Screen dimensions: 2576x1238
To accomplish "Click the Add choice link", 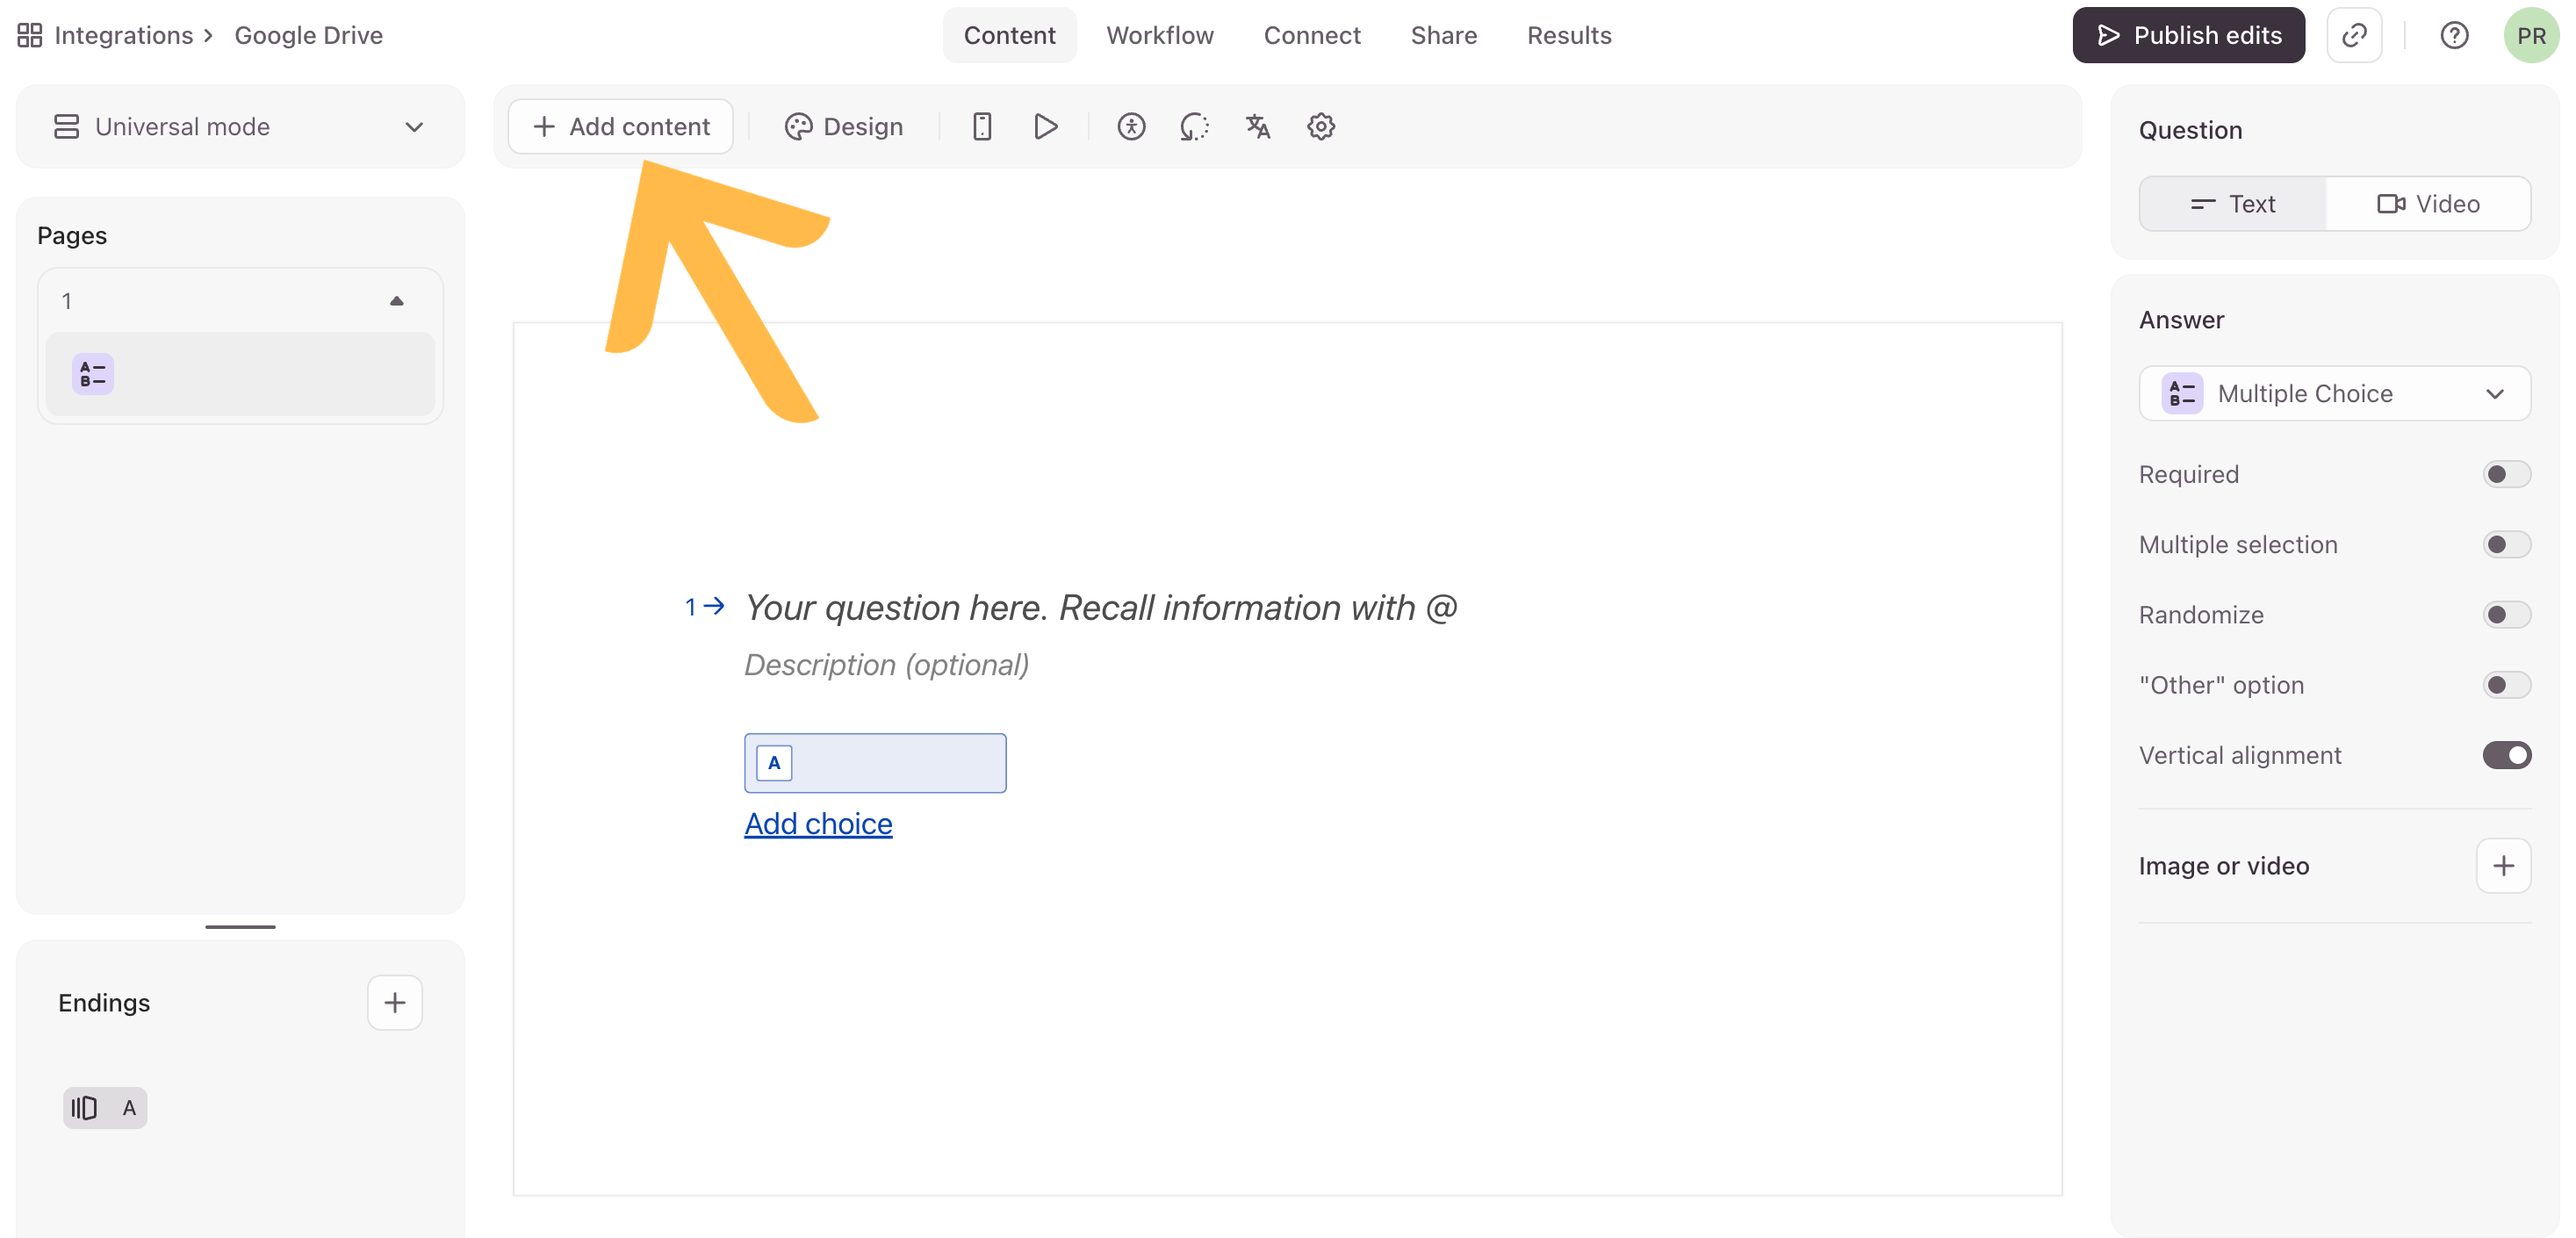I will 818,823.
